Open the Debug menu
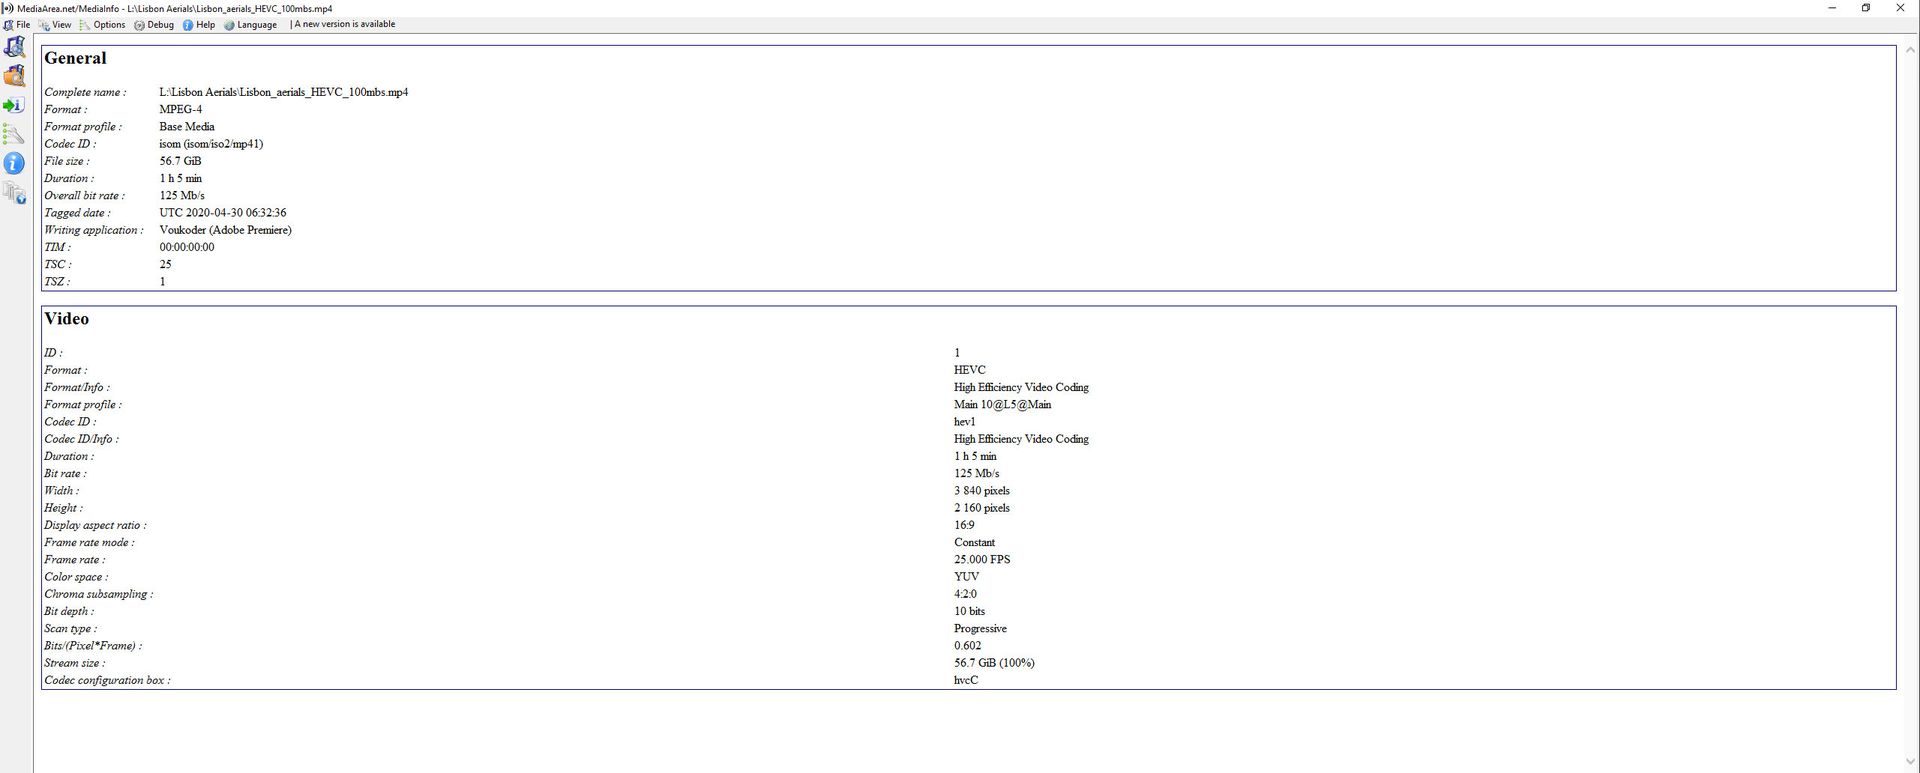This screenshot has height=773, width=1920. pyautogui.click(x=155, y=25)
